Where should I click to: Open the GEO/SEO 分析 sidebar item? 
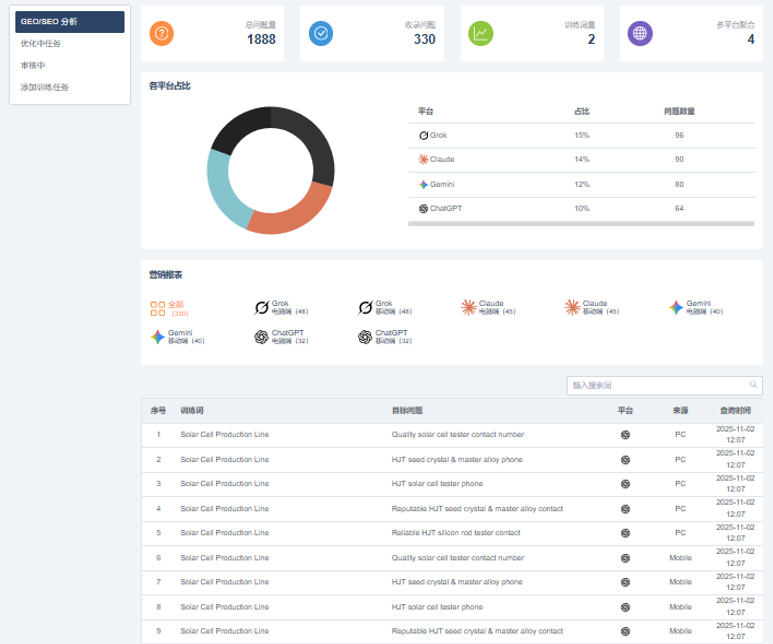(70, 21)
